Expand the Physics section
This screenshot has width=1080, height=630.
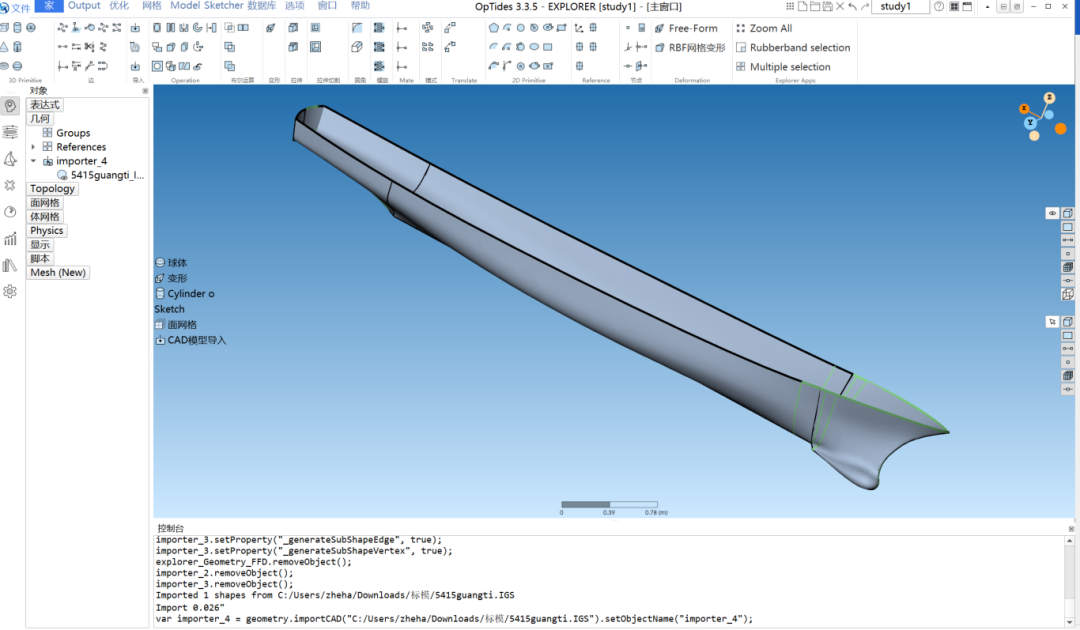click(x=47, y=231)
